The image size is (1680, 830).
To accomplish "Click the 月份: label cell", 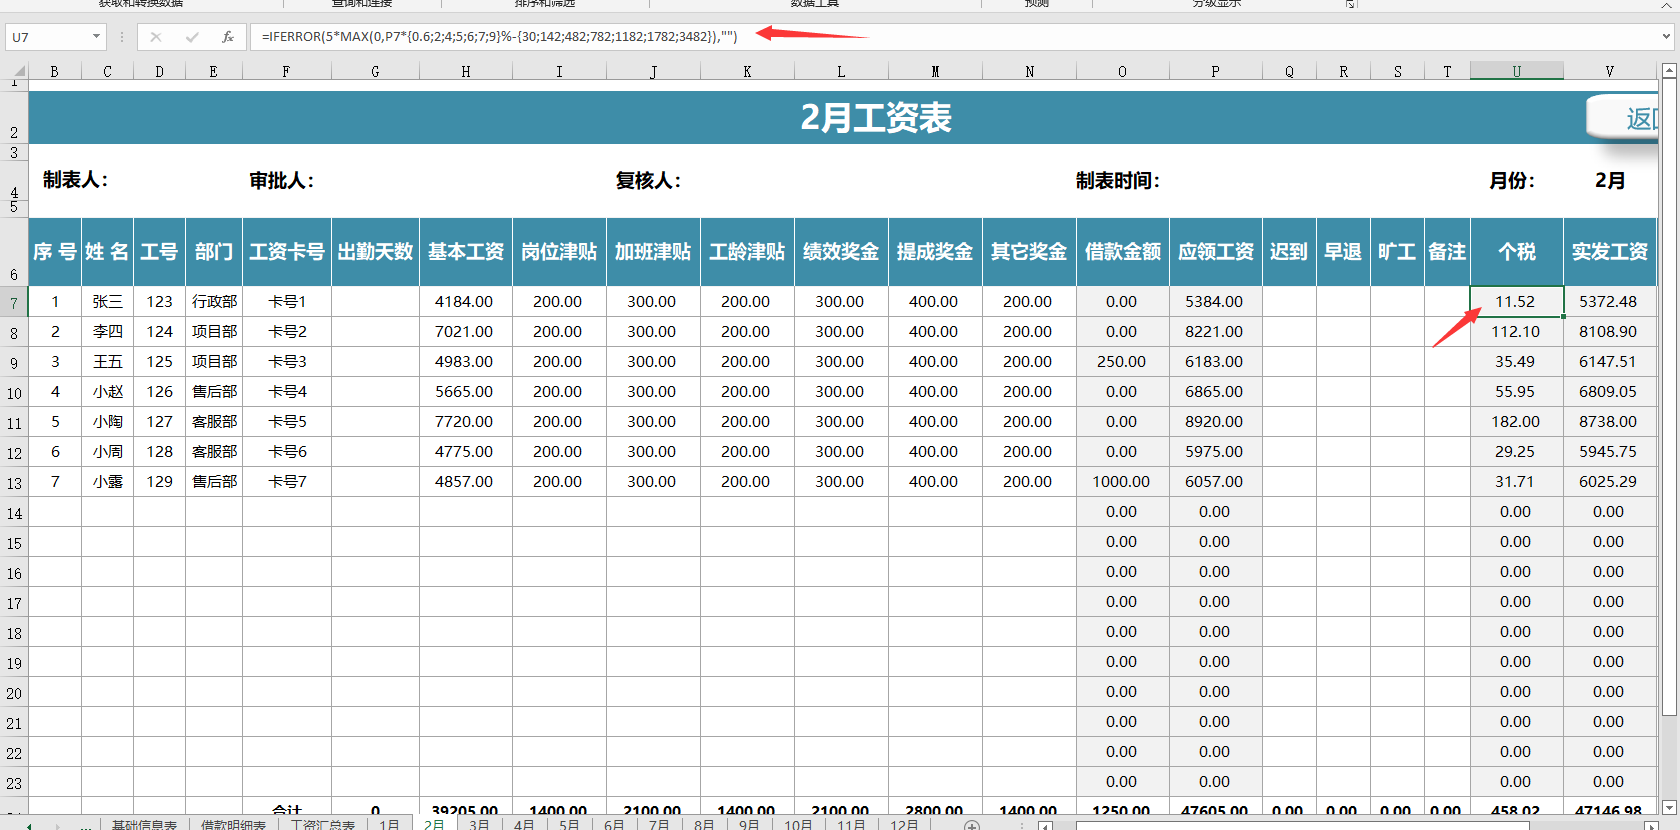I will (x=1511, y=180).
